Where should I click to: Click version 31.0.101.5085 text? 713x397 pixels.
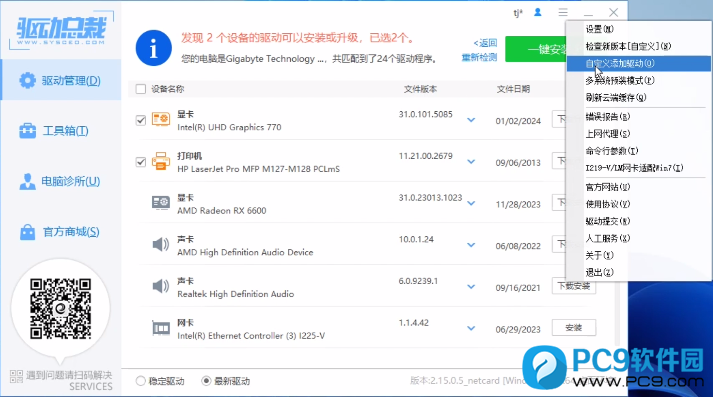click(426, 114)
